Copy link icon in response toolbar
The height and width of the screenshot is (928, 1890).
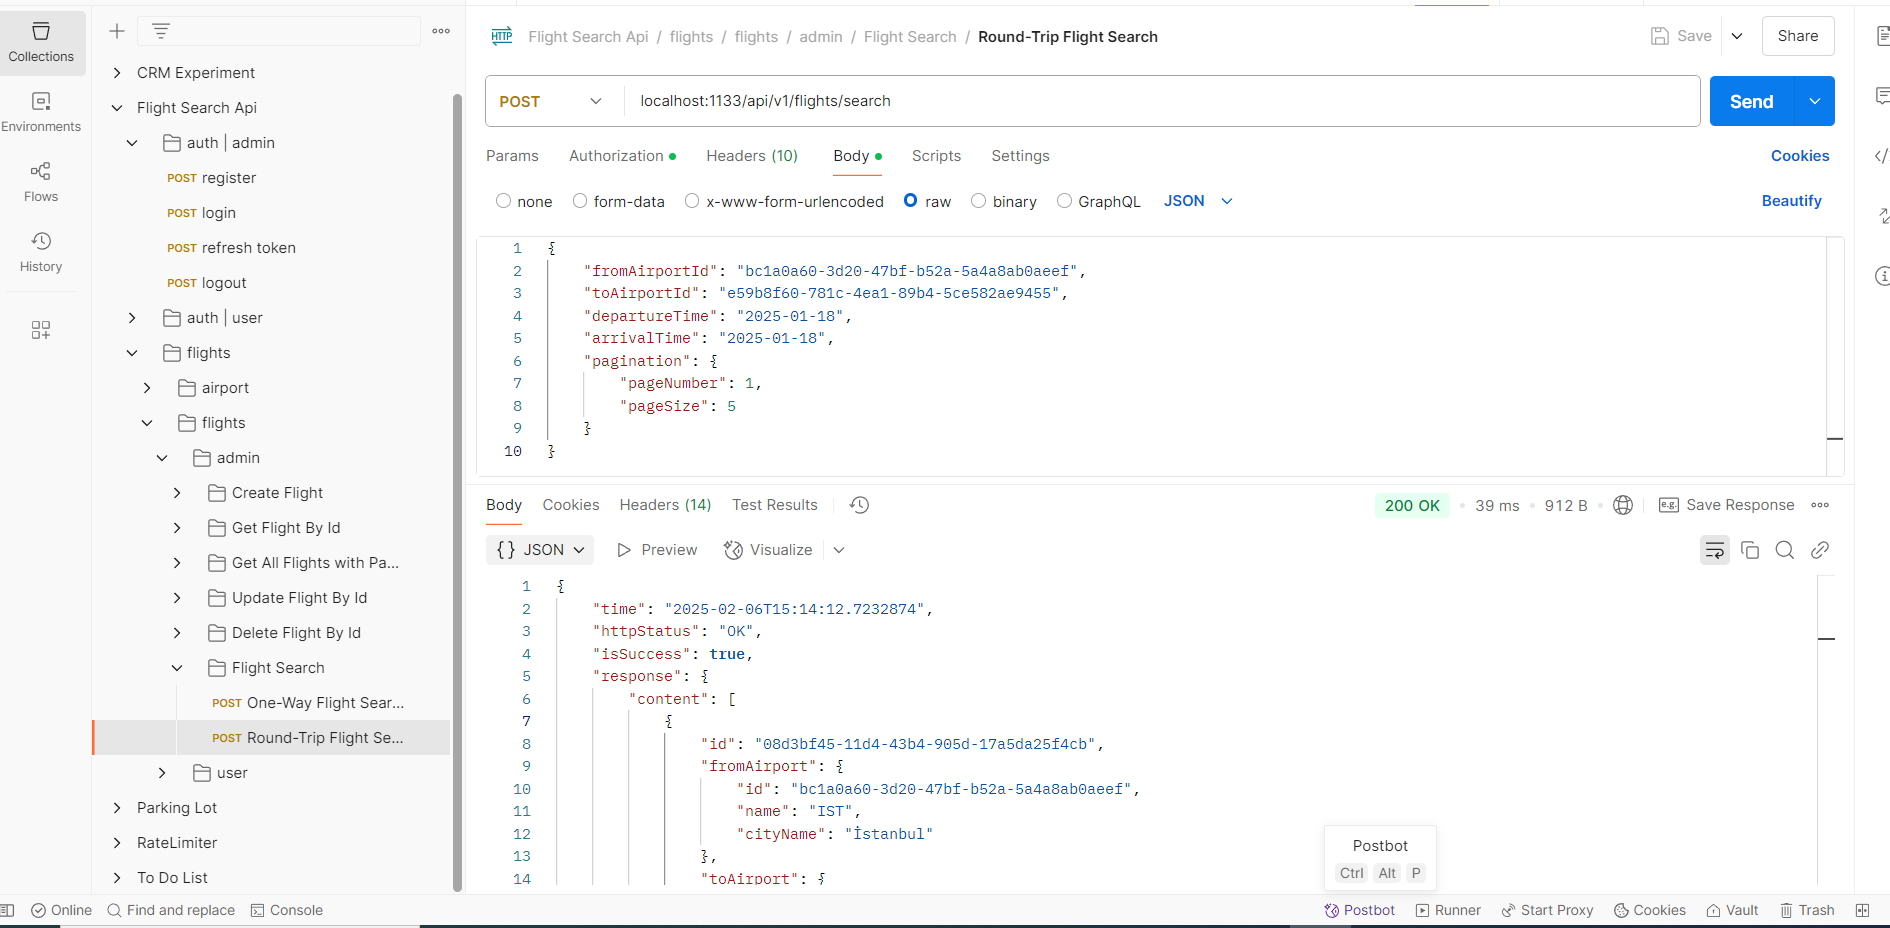tap(1820, 550)
